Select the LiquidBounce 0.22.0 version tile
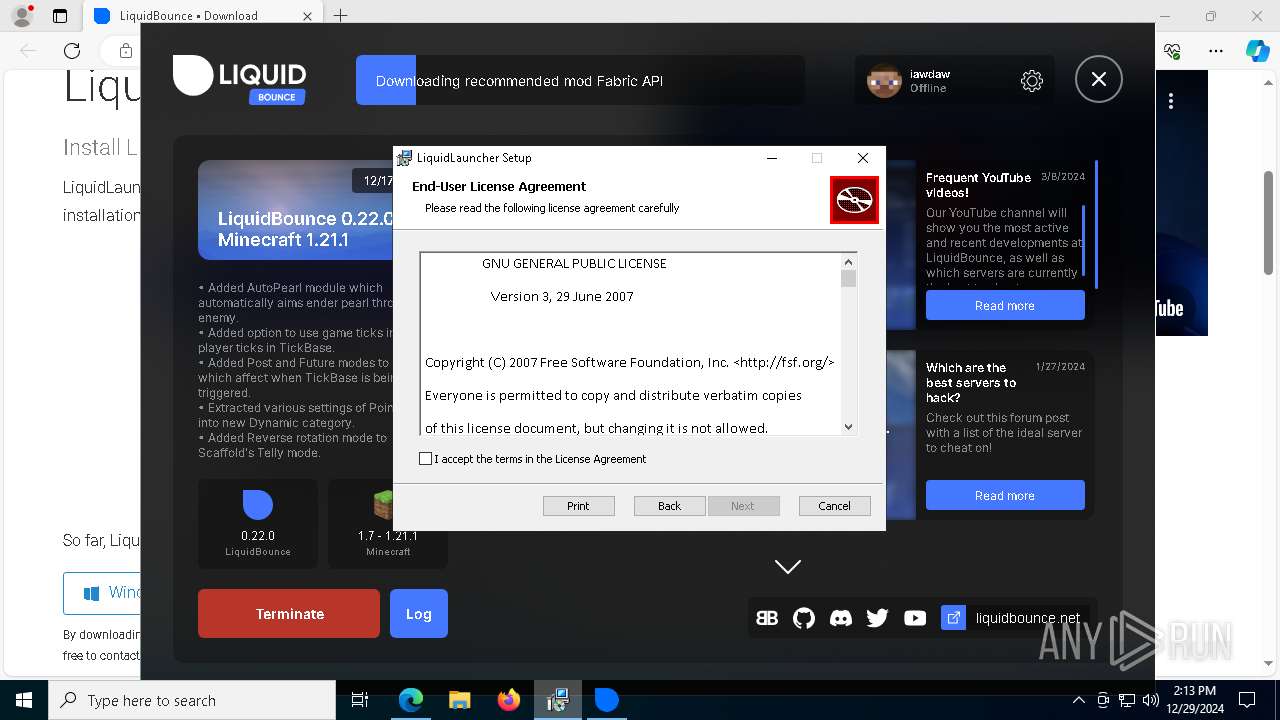This screenshot has height=720, width=1280. pos(258,524)
